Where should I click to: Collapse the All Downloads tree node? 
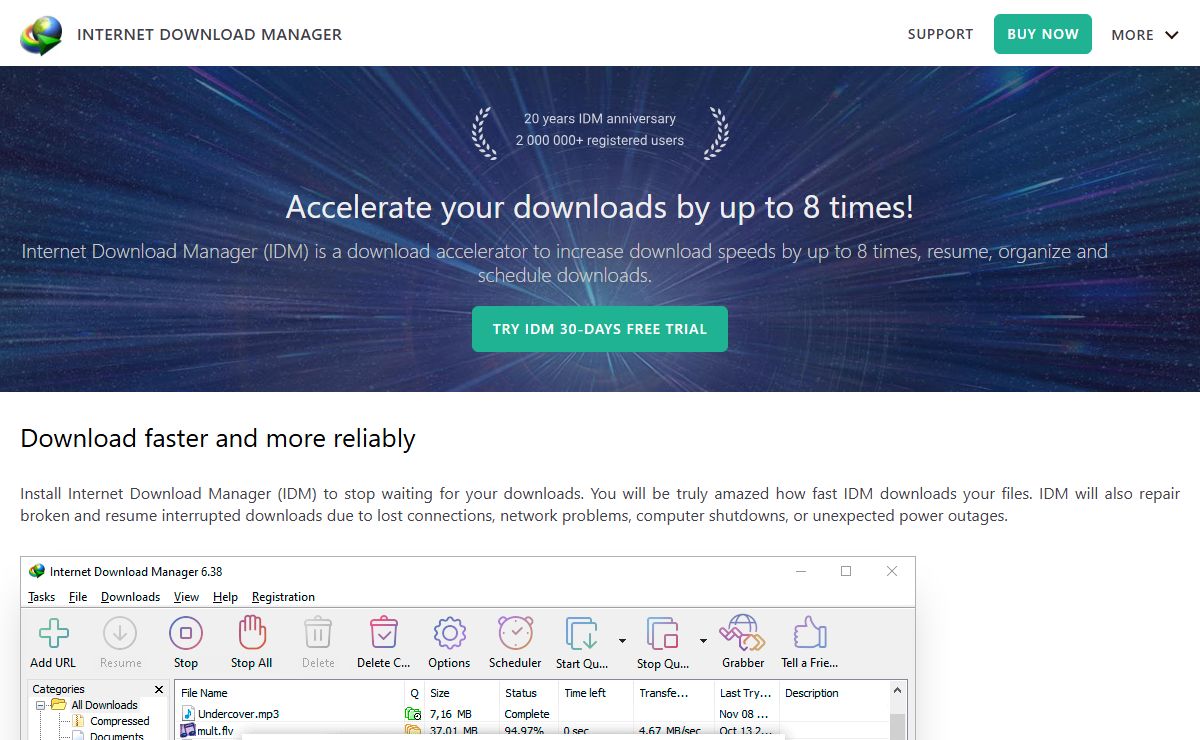(41, 705)
